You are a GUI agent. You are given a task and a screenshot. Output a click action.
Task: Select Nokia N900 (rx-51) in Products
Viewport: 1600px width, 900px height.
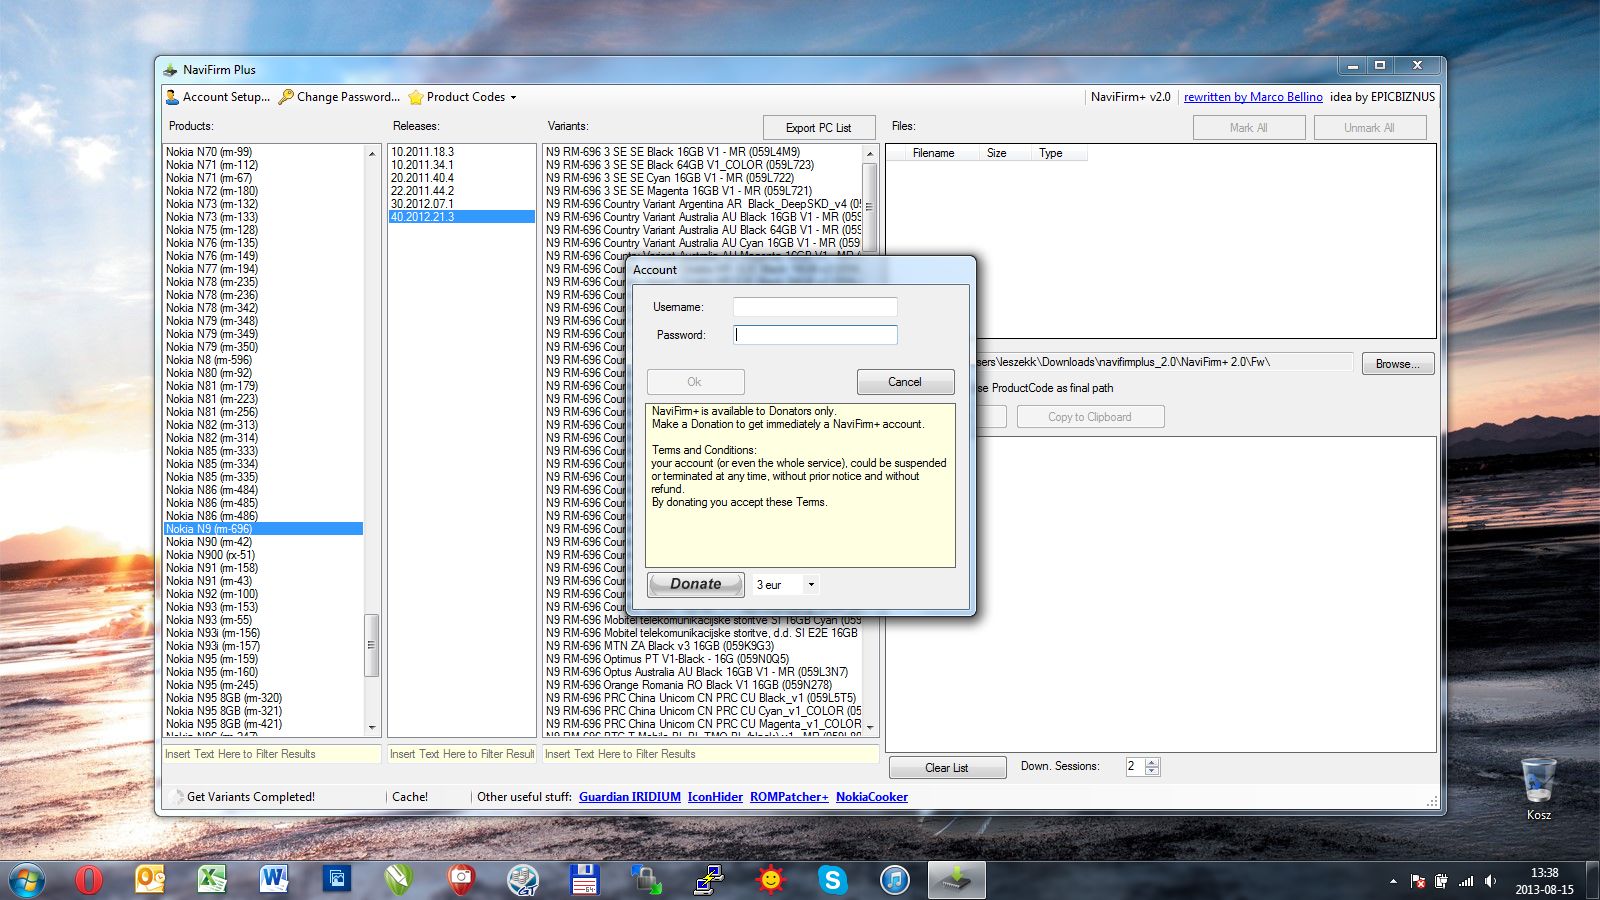(x=264, y=555)
